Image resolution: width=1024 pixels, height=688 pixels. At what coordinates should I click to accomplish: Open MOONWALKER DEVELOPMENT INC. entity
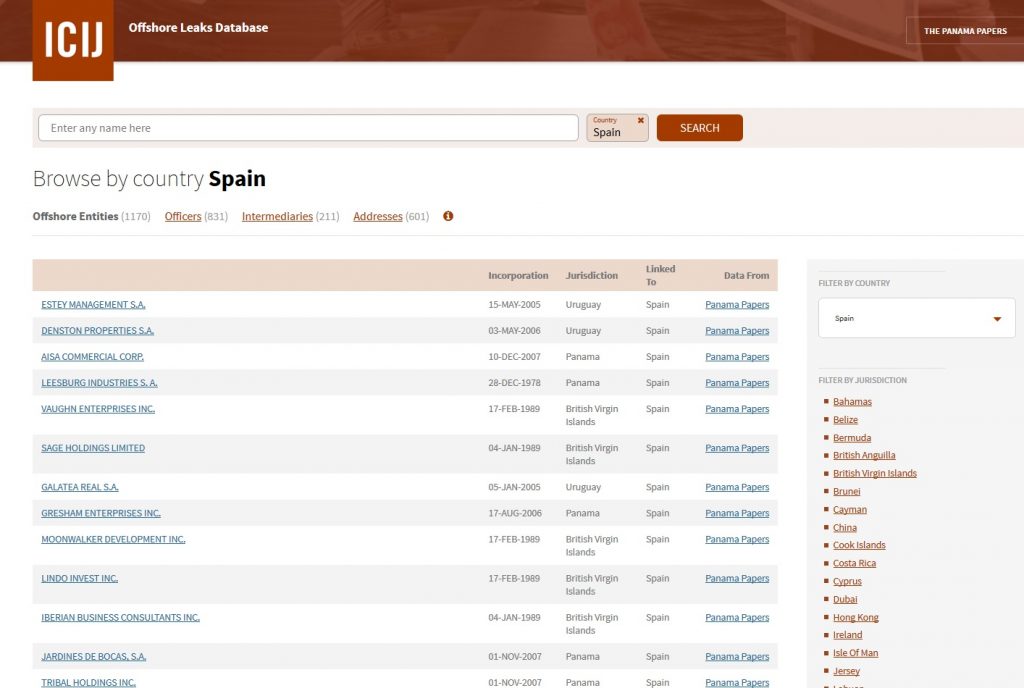click(x=113, y=539)
